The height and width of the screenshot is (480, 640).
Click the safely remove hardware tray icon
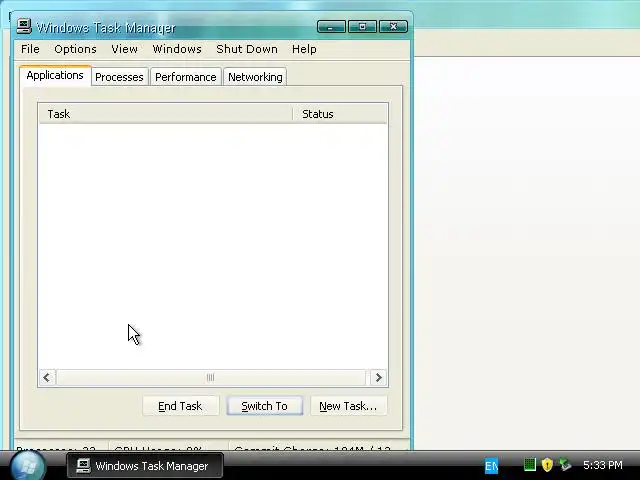click(x=565, y=464)
